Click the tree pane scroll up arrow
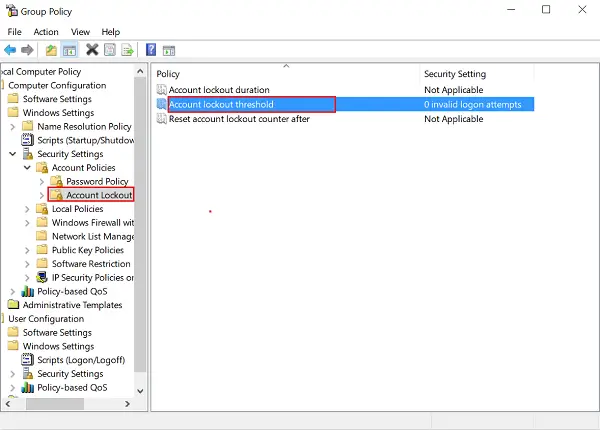The height and width of the screenshot is (430, 600). (140, 71)
